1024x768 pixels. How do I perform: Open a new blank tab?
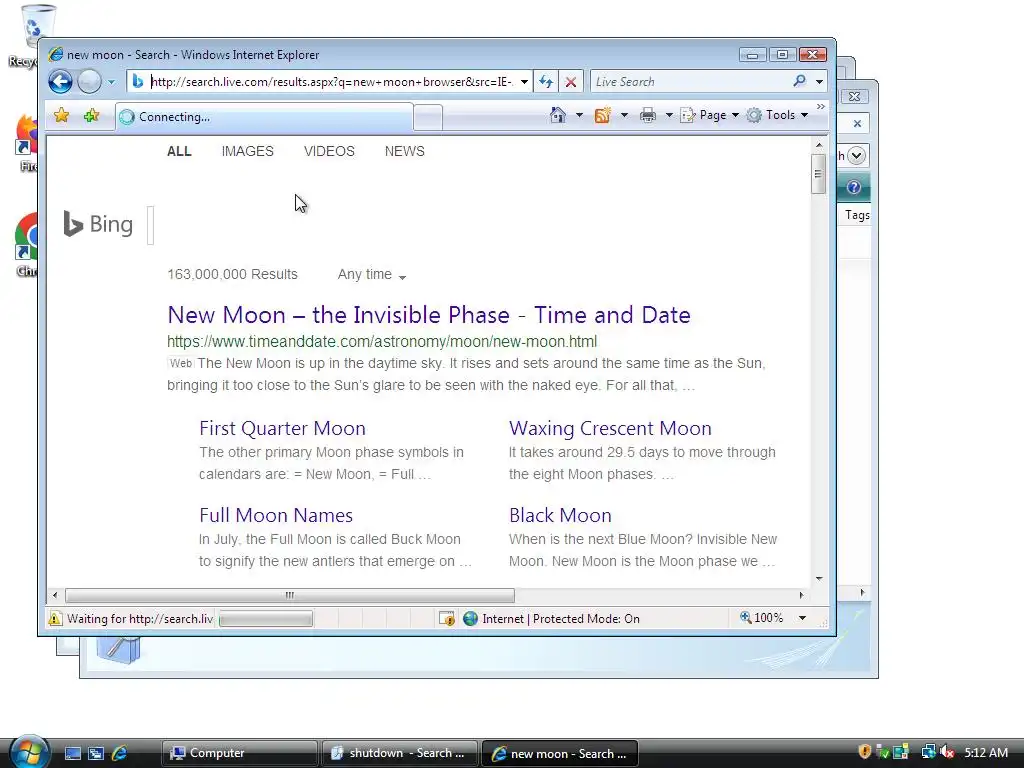(428, 118)
